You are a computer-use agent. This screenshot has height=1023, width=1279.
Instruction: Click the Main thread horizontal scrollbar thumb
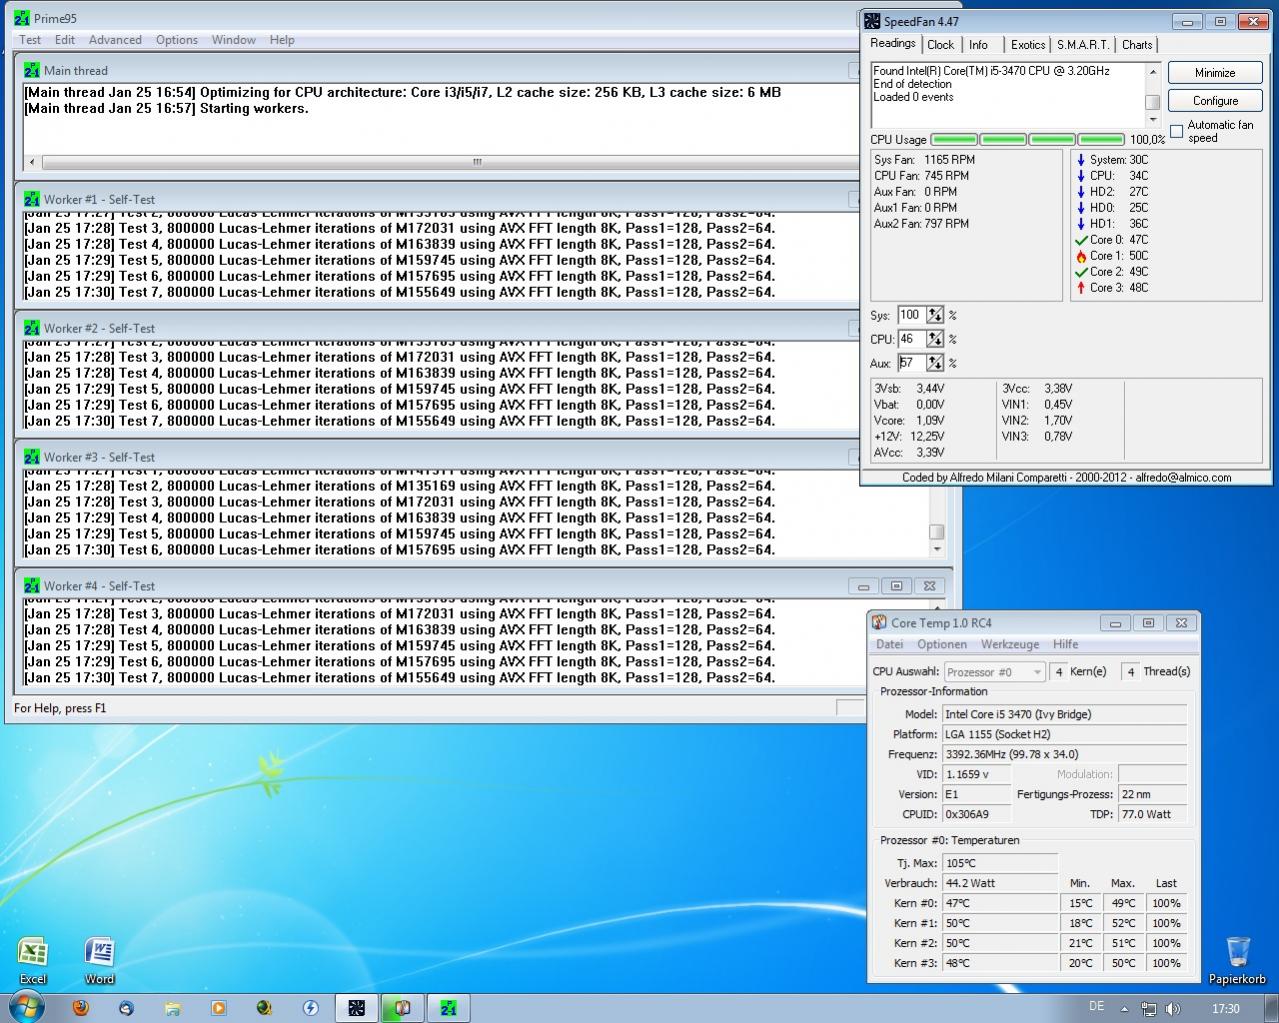click(x=477, y=162)
